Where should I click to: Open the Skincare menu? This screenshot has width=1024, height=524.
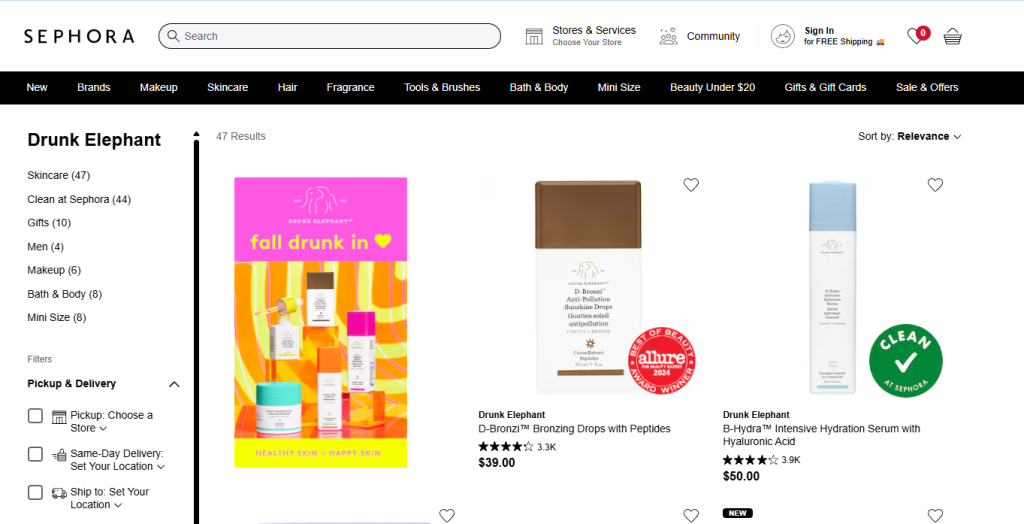227,87
